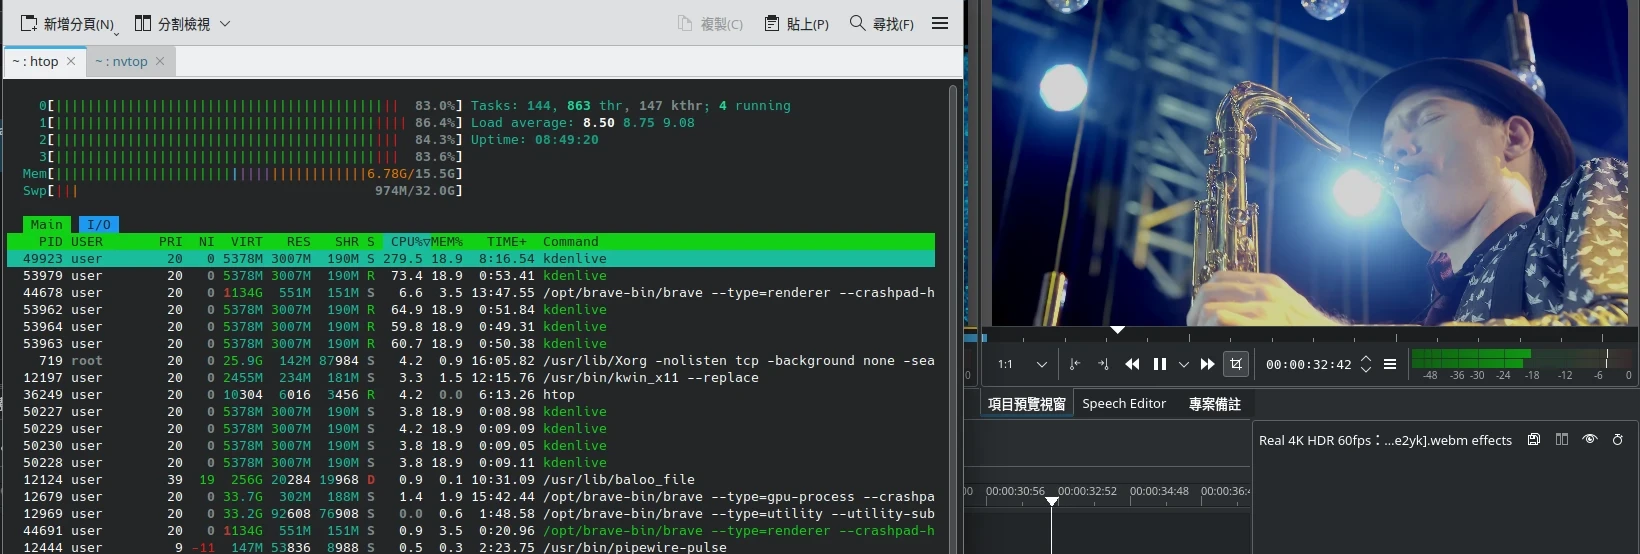This screenshot has width=1640, height=554.
Task: Open the 尋找(F) find search tool
Action: (x=882, y=24)
